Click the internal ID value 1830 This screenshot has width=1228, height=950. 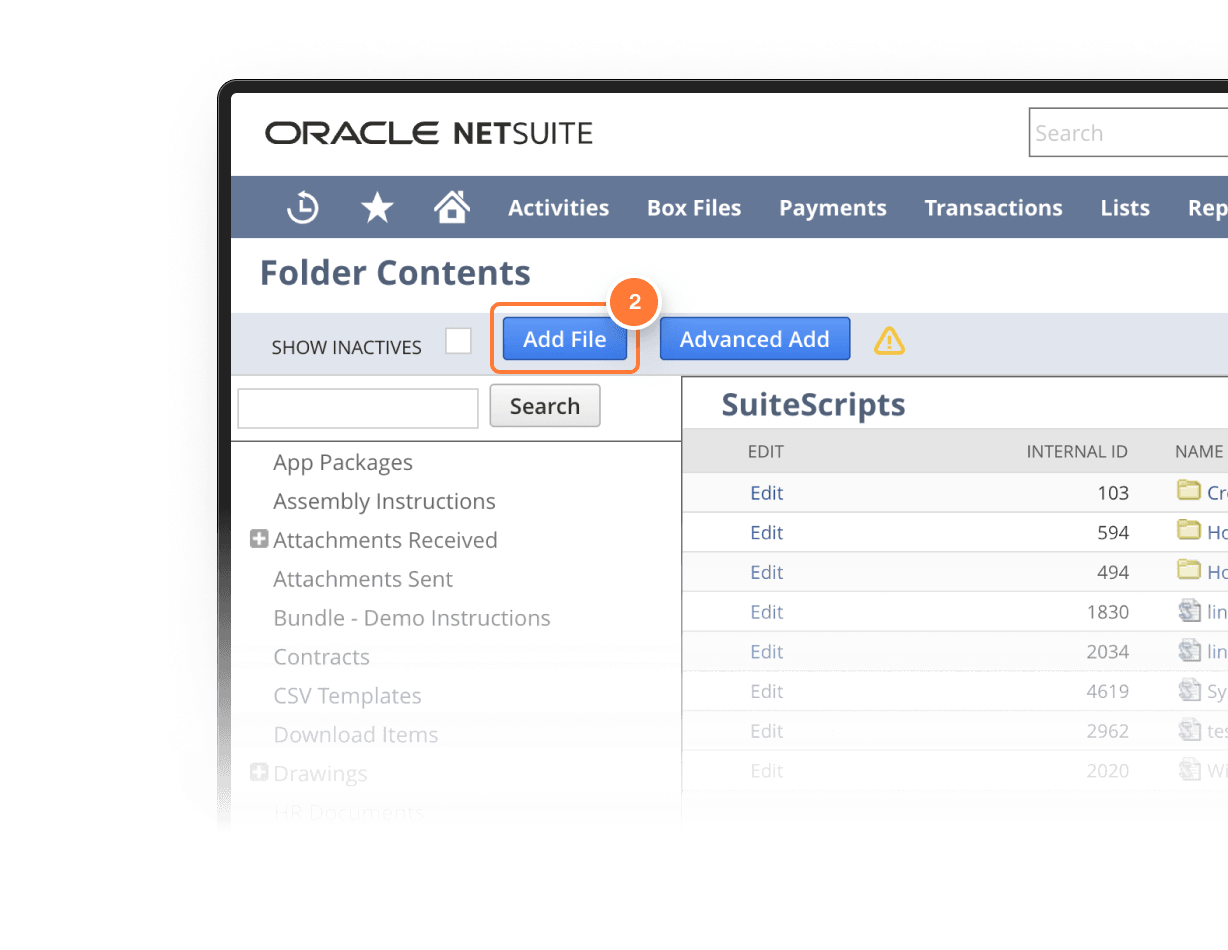point(1108,612)
